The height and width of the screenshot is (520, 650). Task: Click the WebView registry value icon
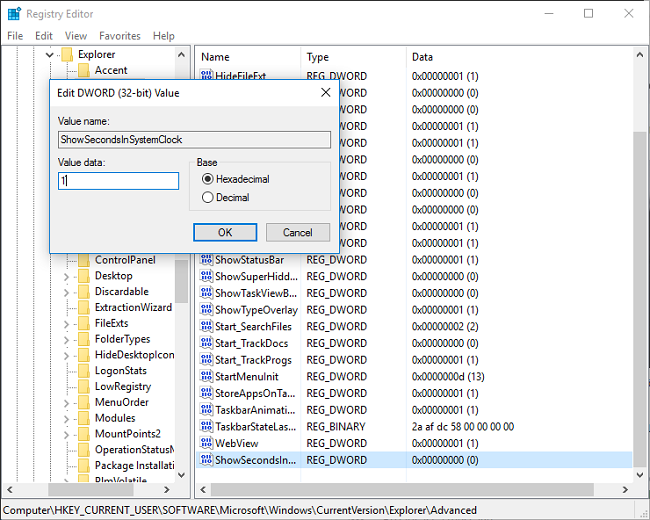207,443
